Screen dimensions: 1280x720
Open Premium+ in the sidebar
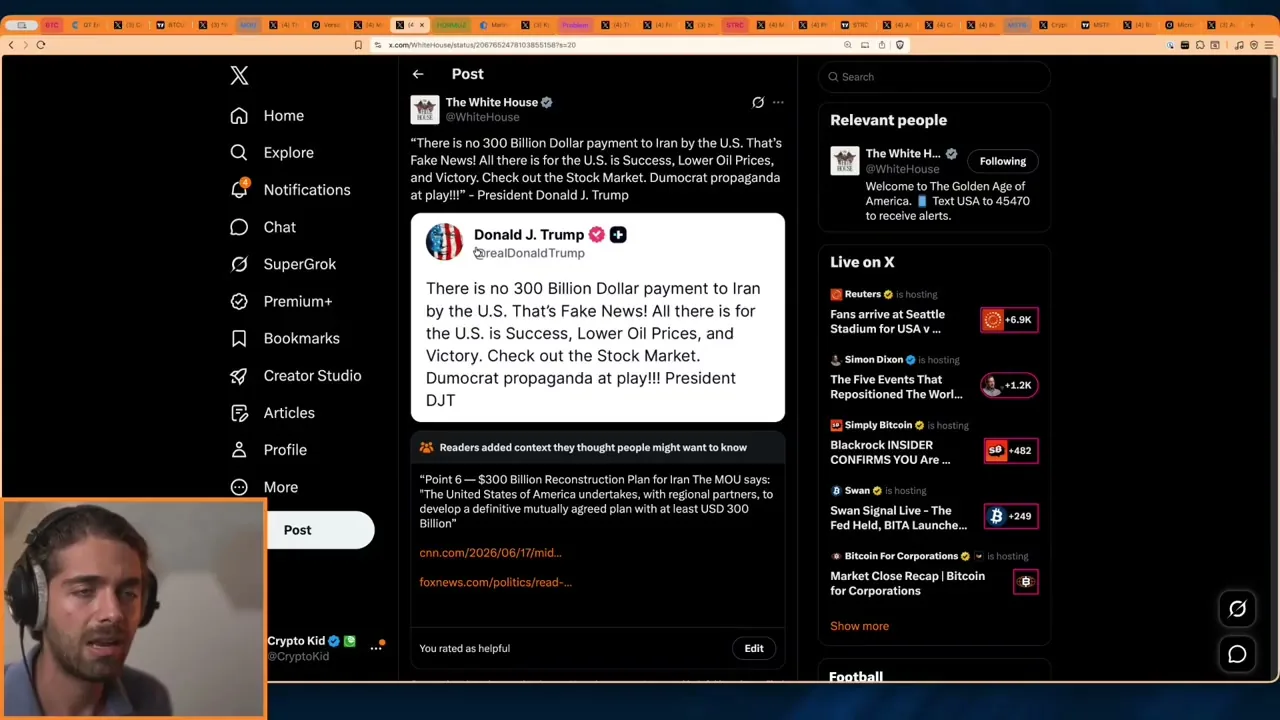(281, 301)
